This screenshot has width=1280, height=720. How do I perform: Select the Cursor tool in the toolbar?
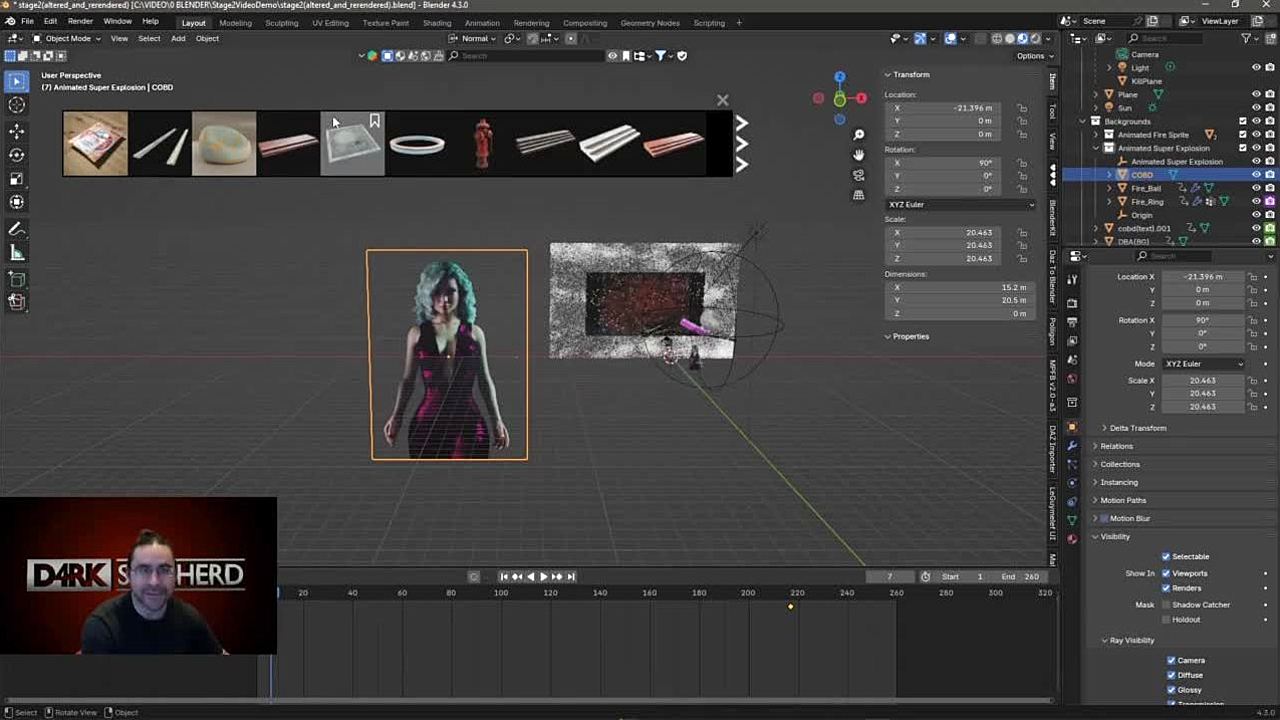click(x=17, y=105)
